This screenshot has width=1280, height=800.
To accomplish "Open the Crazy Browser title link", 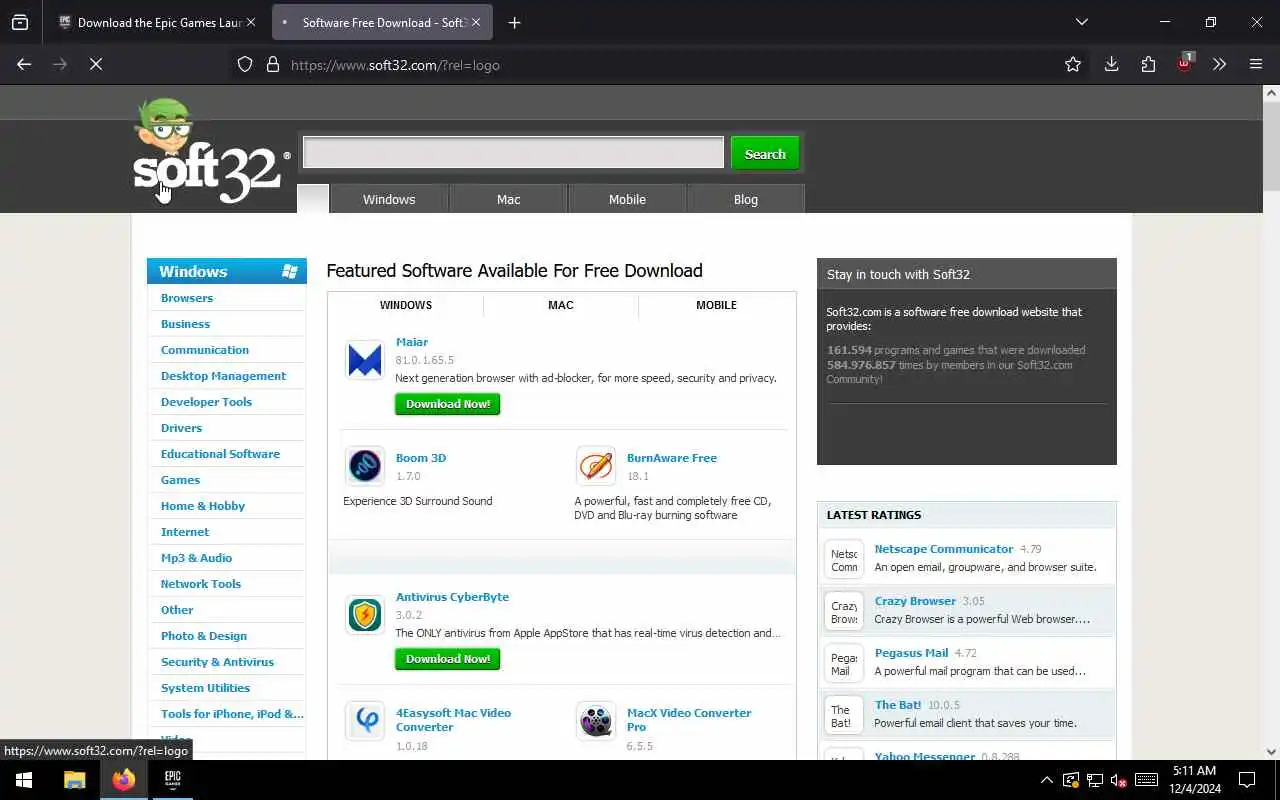I will point(915,601).
